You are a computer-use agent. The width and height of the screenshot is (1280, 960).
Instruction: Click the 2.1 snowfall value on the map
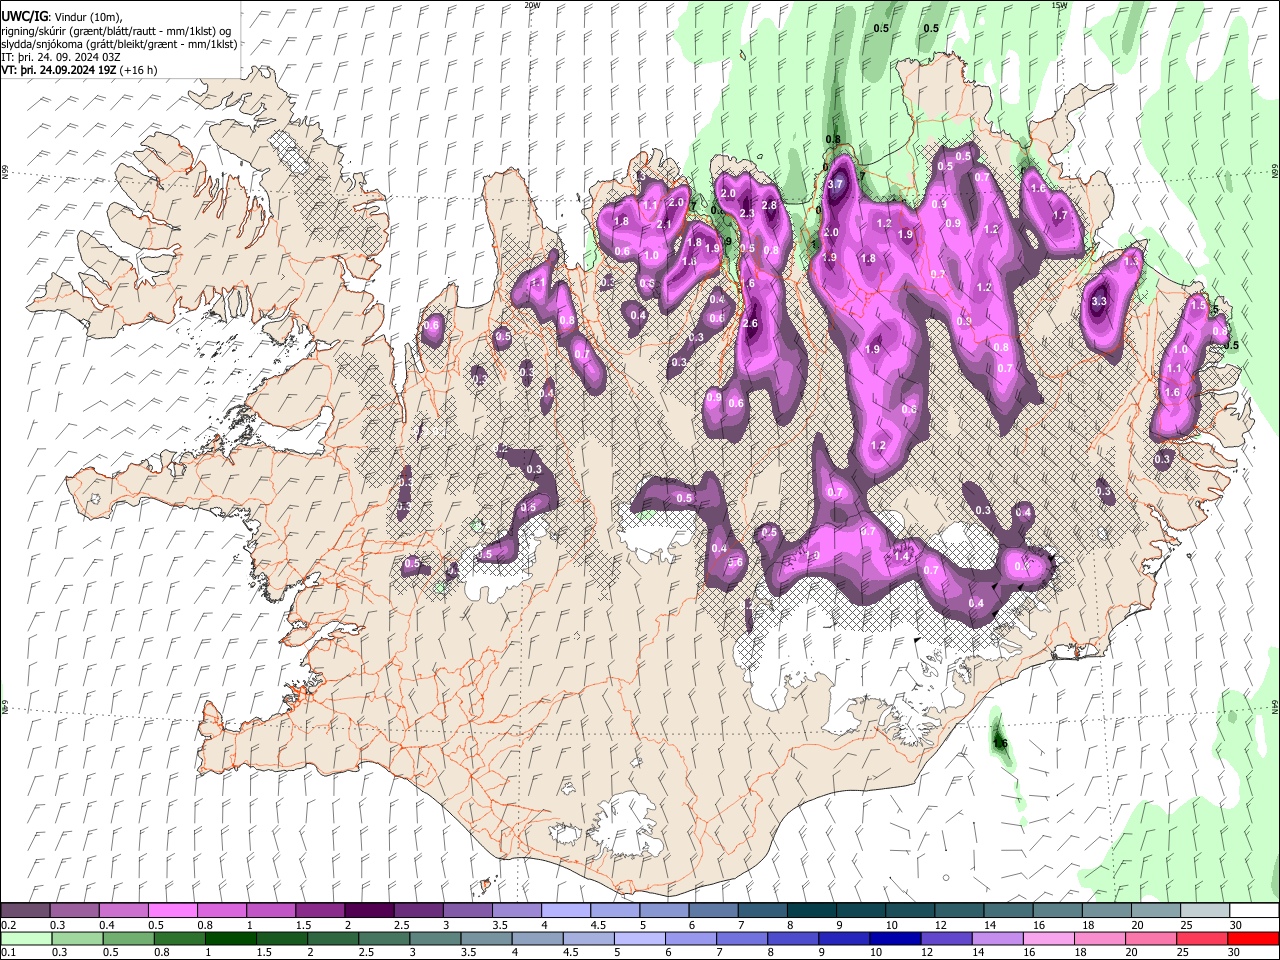pos(663,225)
